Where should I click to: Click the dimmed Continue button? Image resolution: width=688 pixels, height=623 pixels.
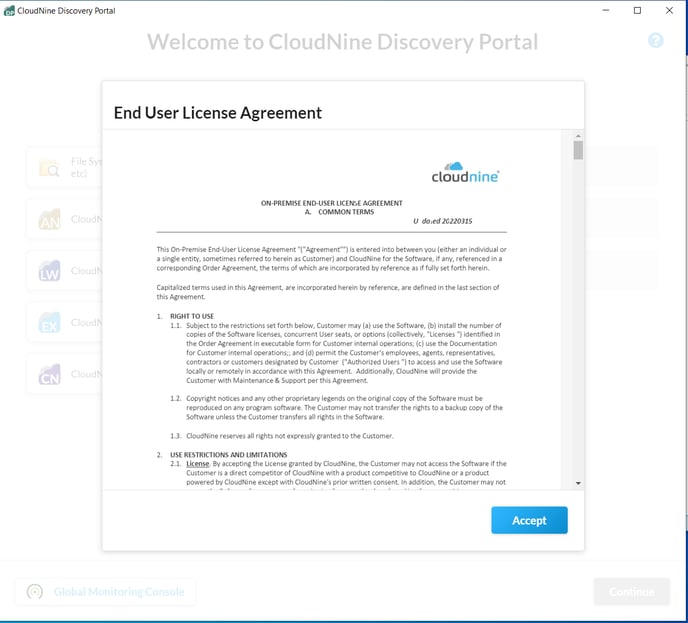coord(631,592)
